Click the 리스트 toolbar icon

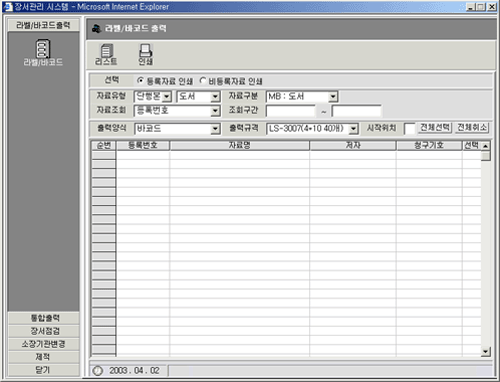pyautogui.click(x=106, y=51)
